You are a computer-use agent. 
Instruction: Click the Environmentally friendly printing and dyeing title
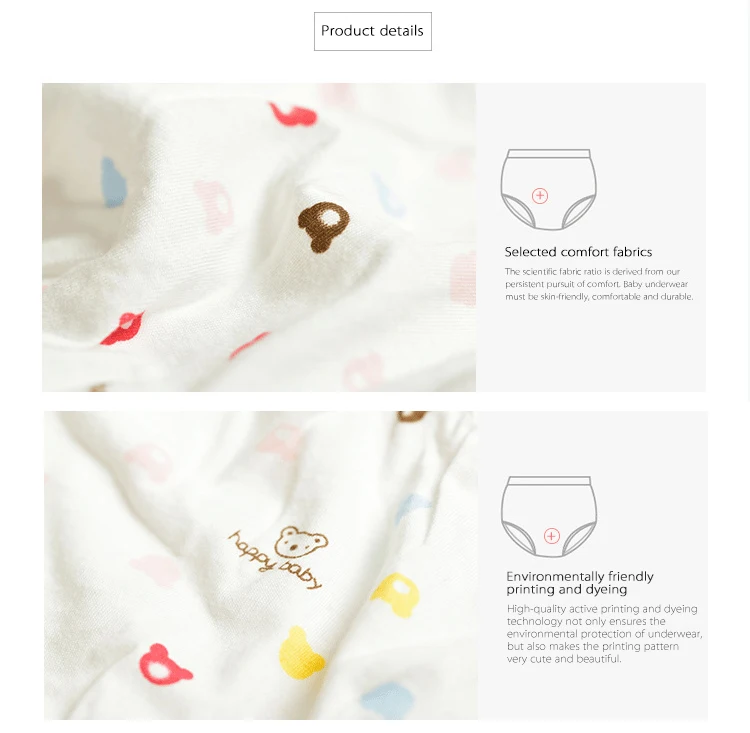pos(580,582)
